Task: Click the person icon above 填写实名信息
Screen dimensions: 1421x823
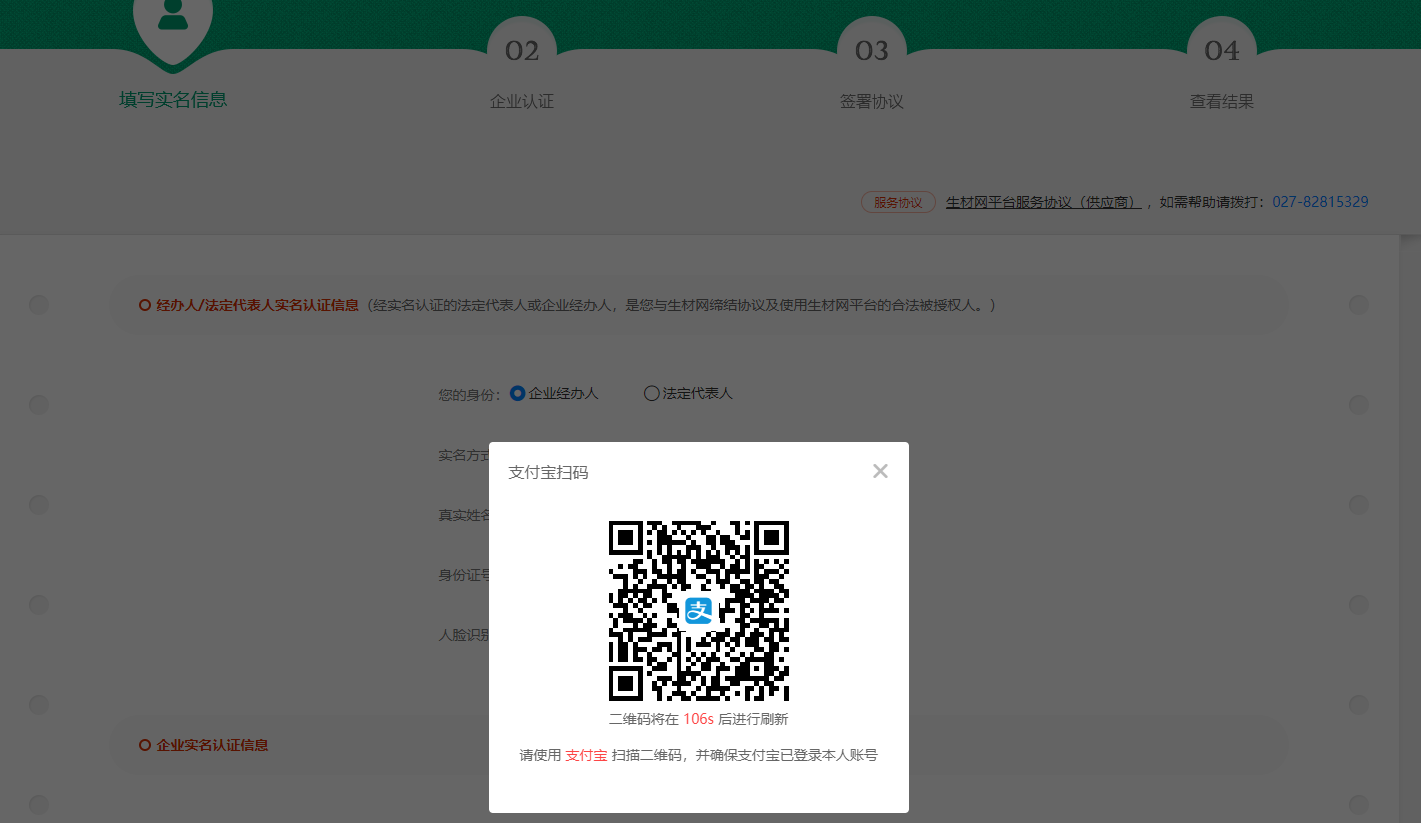Action: [x=173, y=17]
